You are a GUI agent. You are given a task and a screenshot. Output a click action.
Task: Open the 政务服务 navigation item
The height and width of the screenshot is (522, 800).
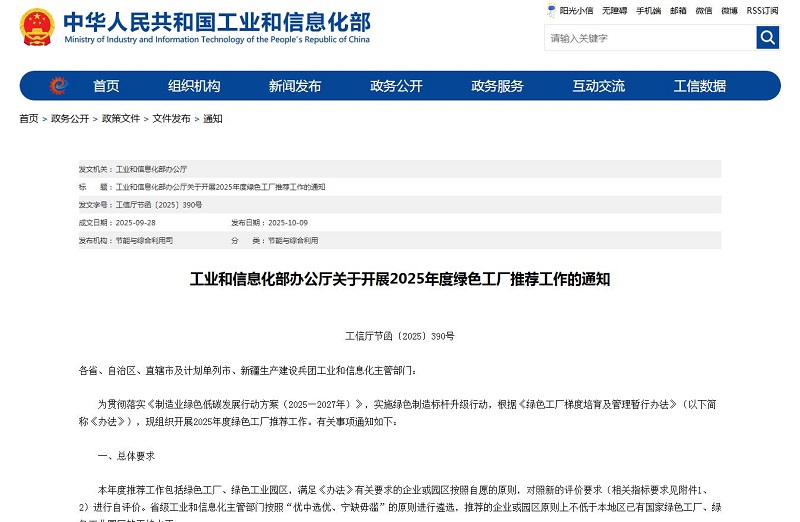click(497, 86)
